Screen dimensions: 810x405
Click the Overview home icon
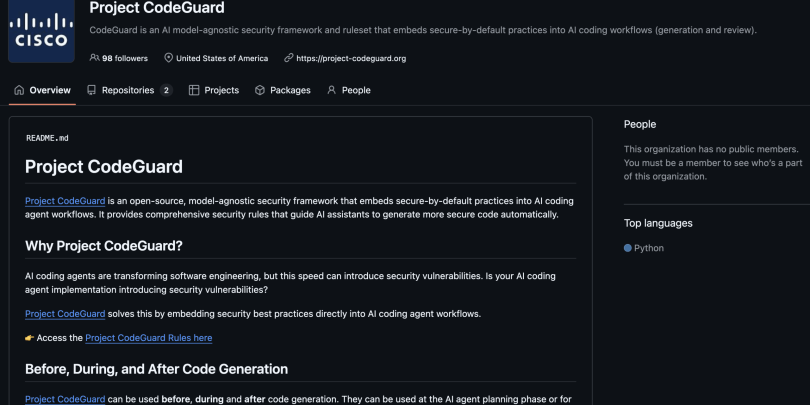coord(19,90)
